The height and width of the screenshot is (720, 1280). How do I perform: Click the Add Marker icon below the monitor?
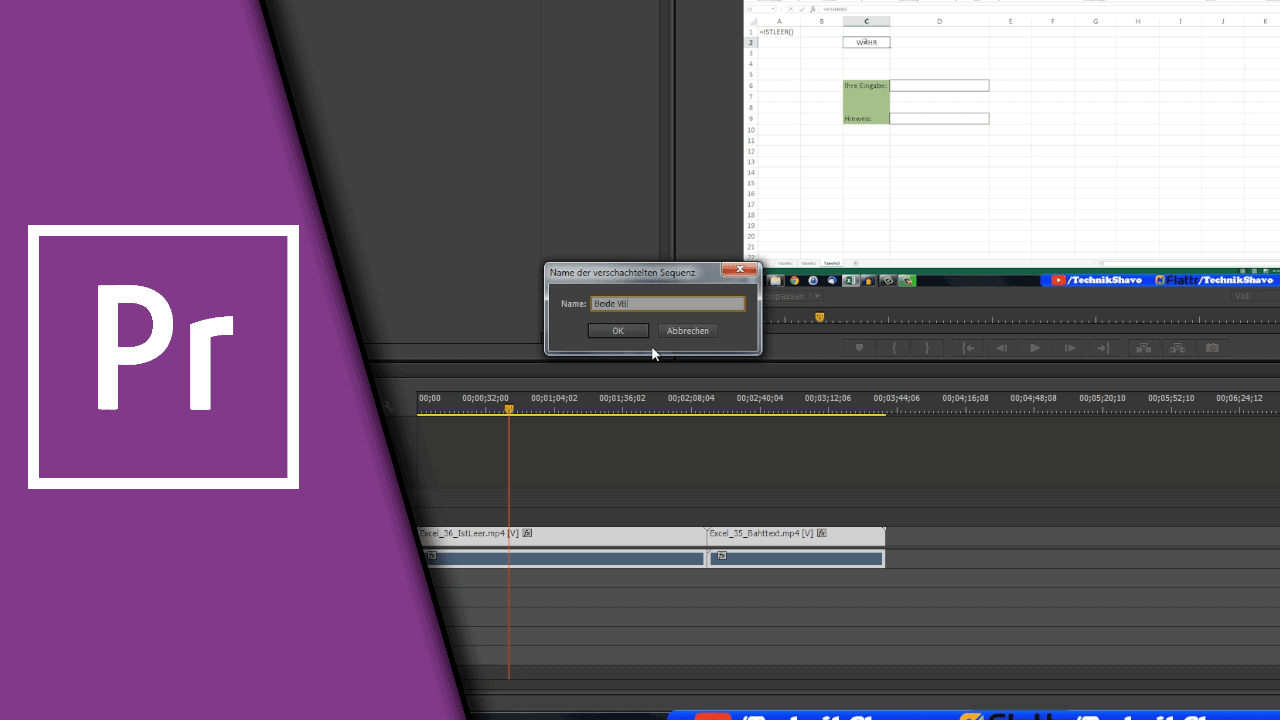click(858, 348)
